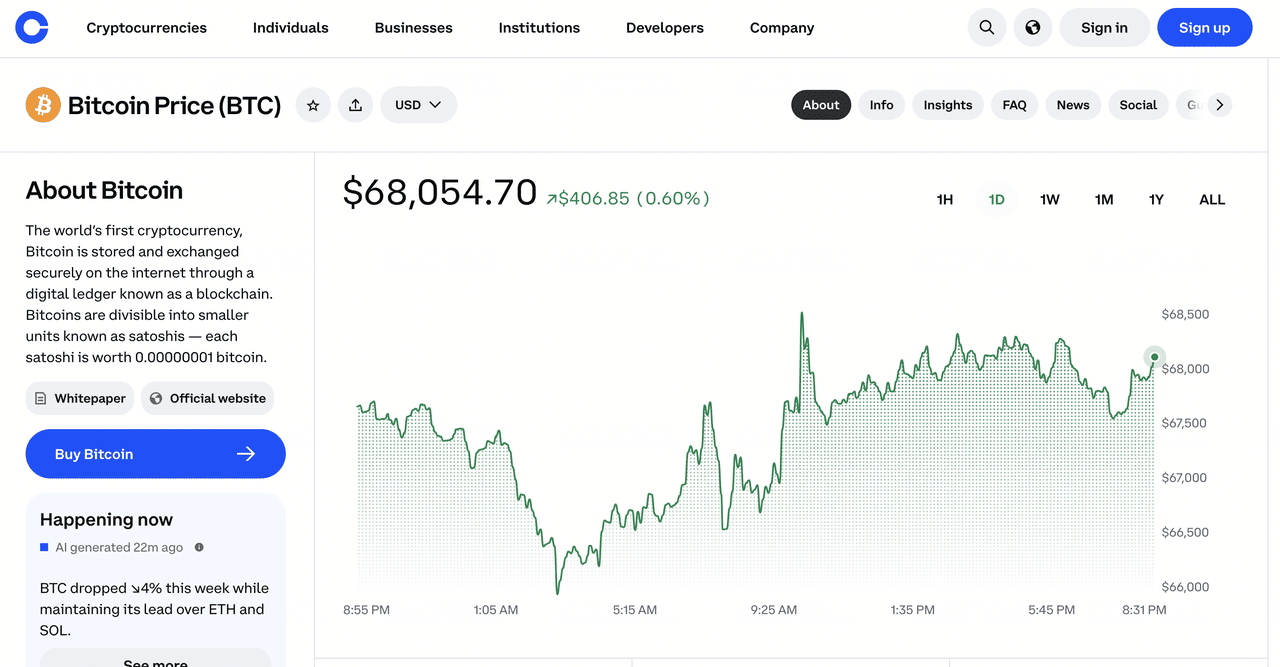The width and height of the screenshot is (1280, 667).
Task: Click the globe language icon
Action: click(x=1032, y=28)
